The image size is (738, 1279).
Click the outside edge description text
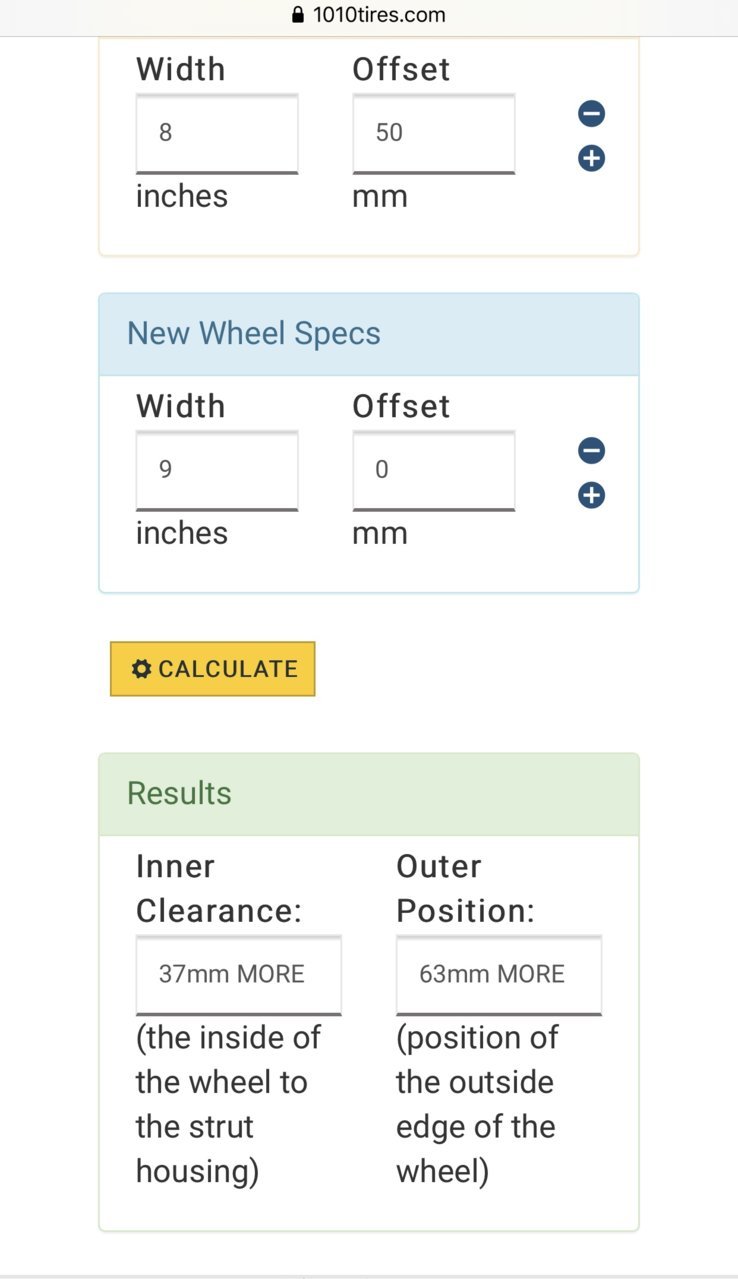(477, 1104)
